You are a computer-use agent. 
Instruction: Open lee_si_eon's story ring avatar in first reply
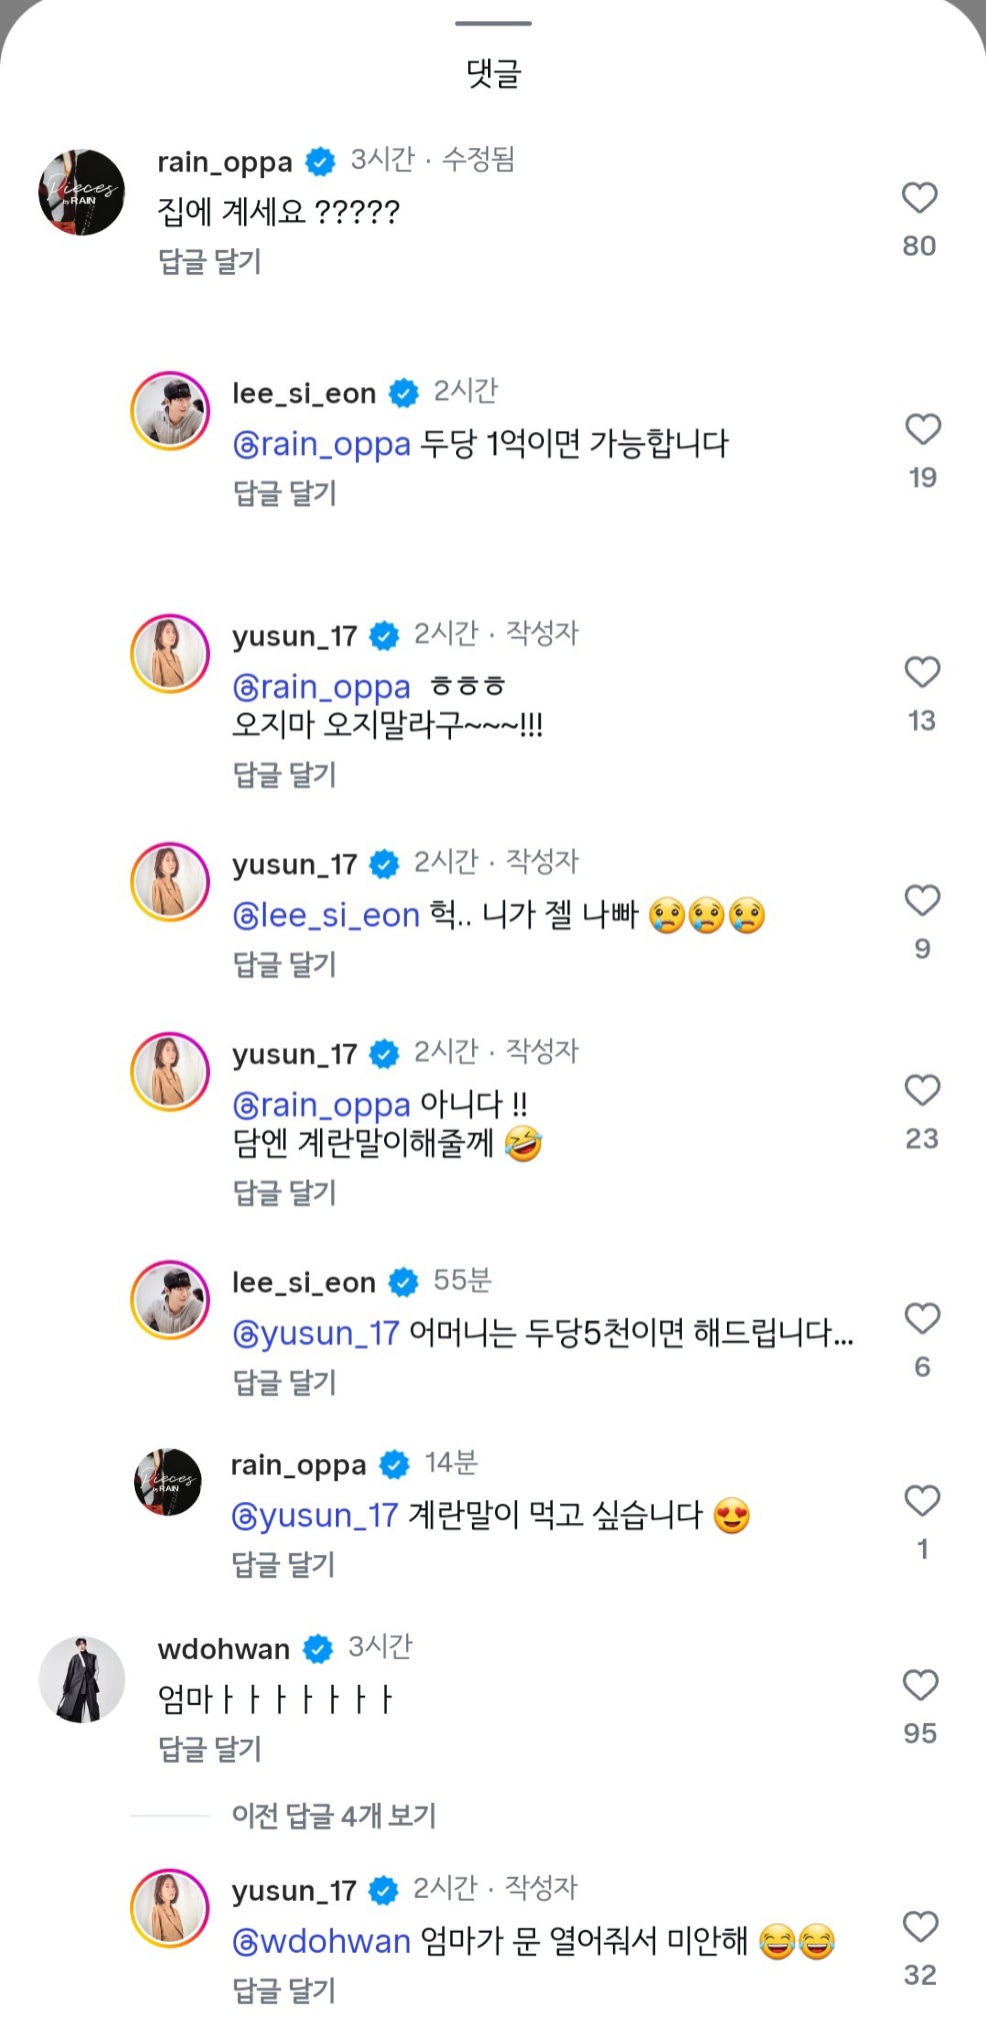click(x=170, y=411)
